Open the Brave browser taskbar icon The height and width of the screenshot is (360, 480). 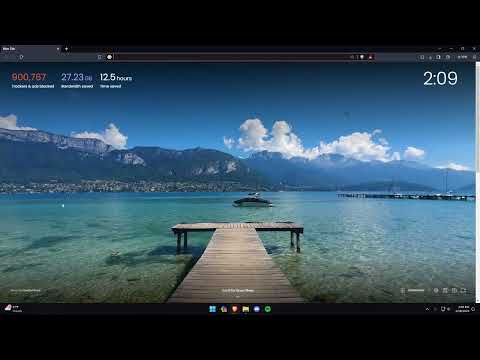(235, 309)
